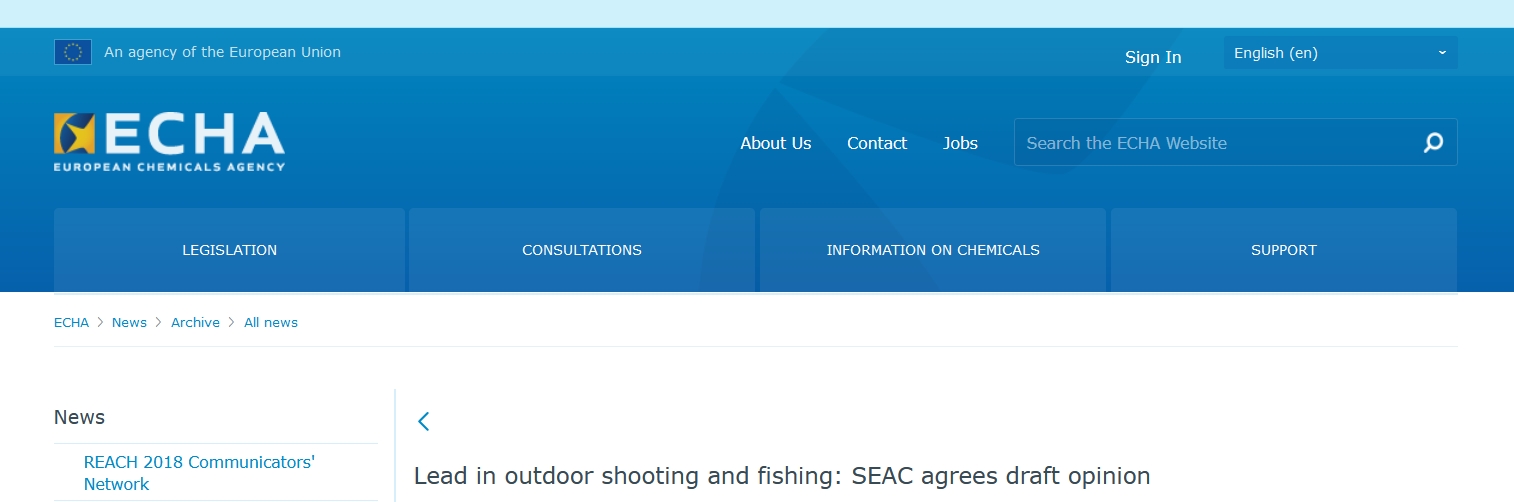This screenshot has width=1514, height=502.
Task: Click the Sign In link
Action: tap(1152, 57)
